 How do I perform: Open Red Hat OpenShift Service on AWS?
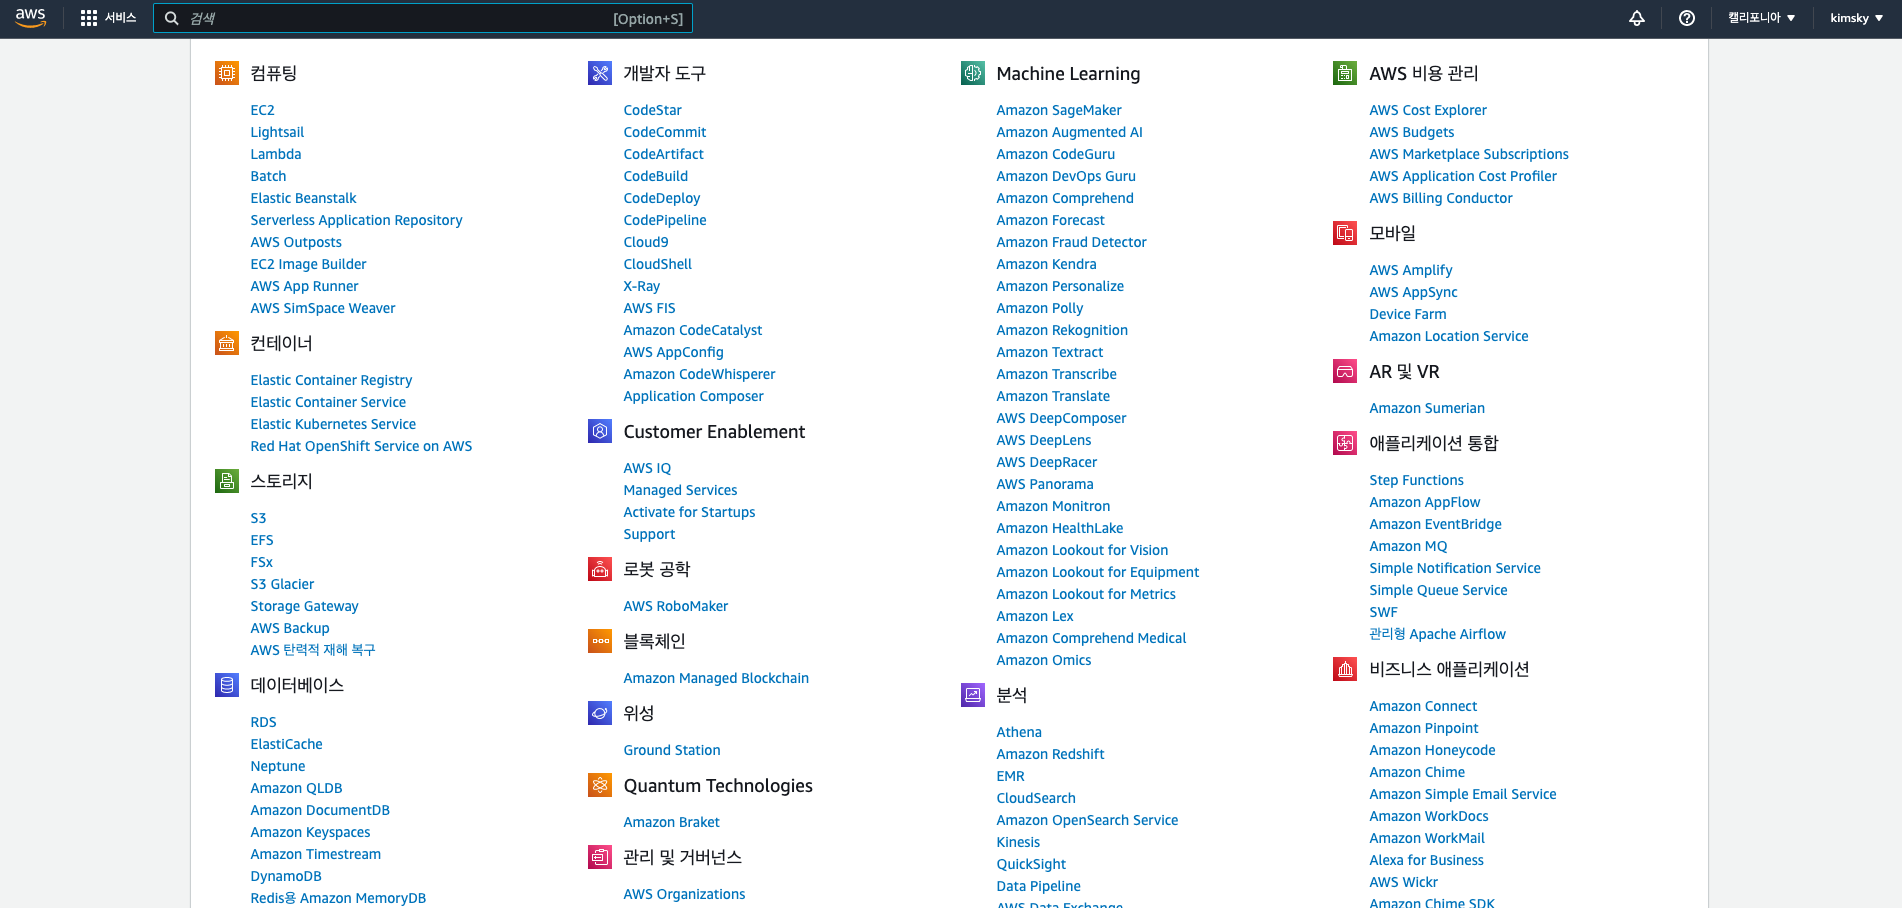point(361,446)
